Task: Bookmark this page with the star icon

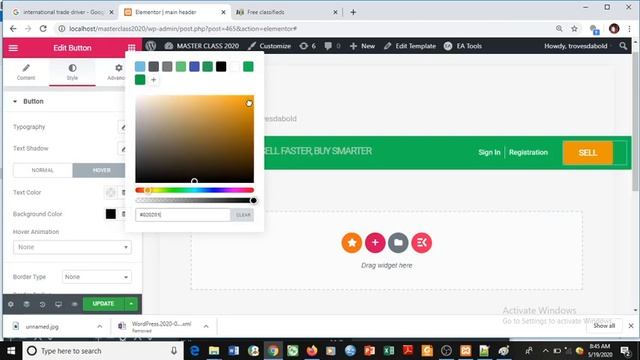Action: coord(574,29)
